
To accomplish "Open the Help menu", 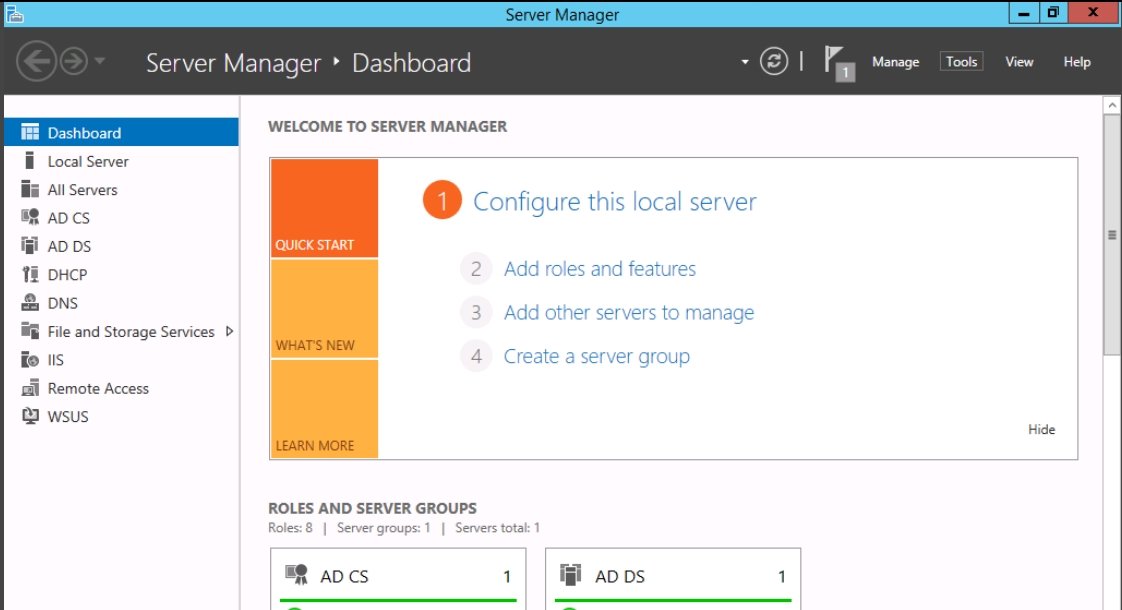I will (1076, 62).
